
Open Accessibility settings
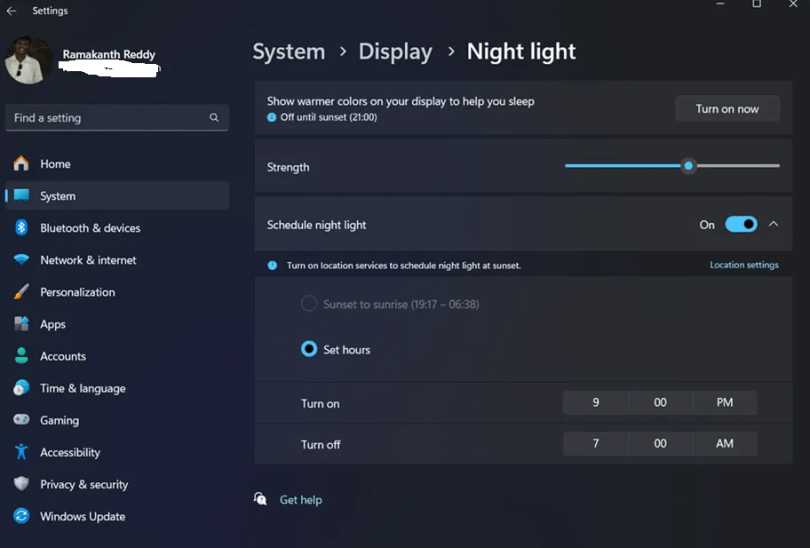pyautogui.click(x=117, y=452)
